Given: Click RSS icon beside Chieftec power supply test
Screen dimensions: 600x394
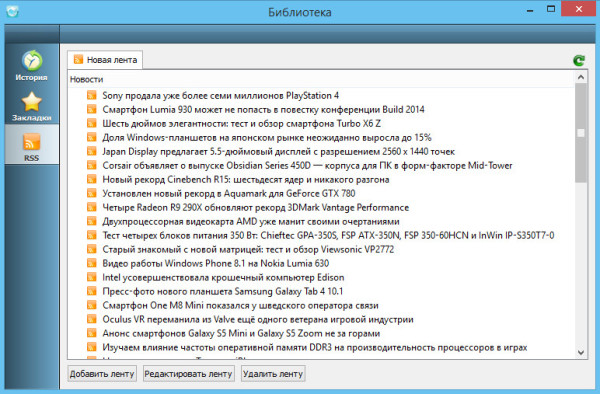Looking at the screenshot, I should point(91,235).
